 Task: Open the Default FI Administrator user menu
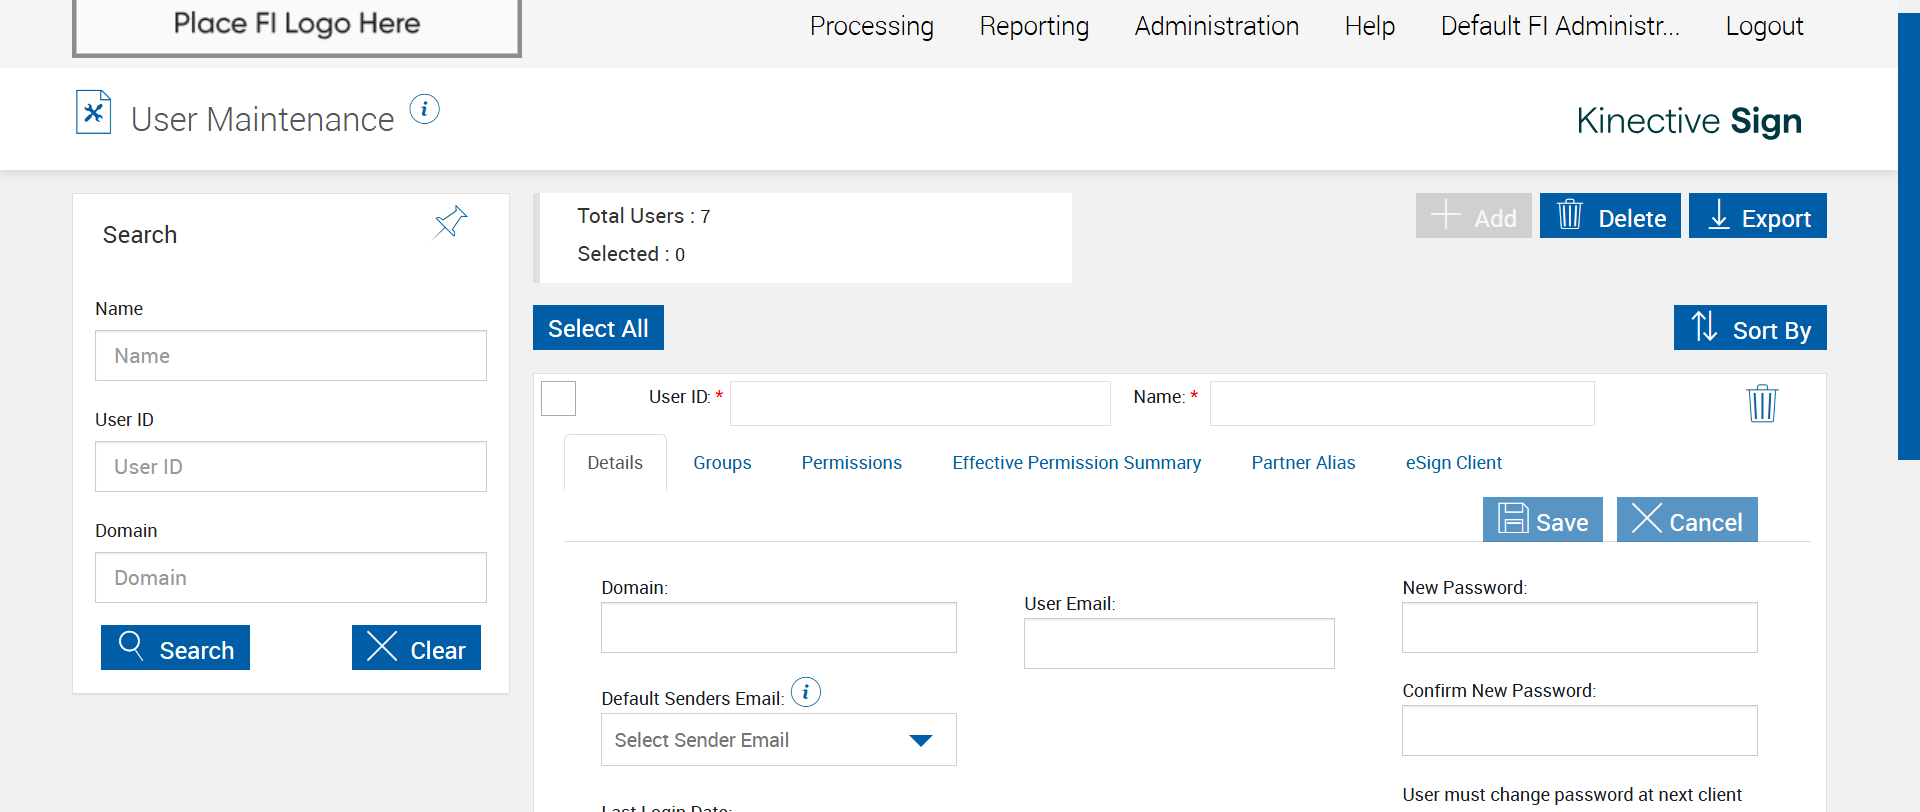(x=1559, y=26)
